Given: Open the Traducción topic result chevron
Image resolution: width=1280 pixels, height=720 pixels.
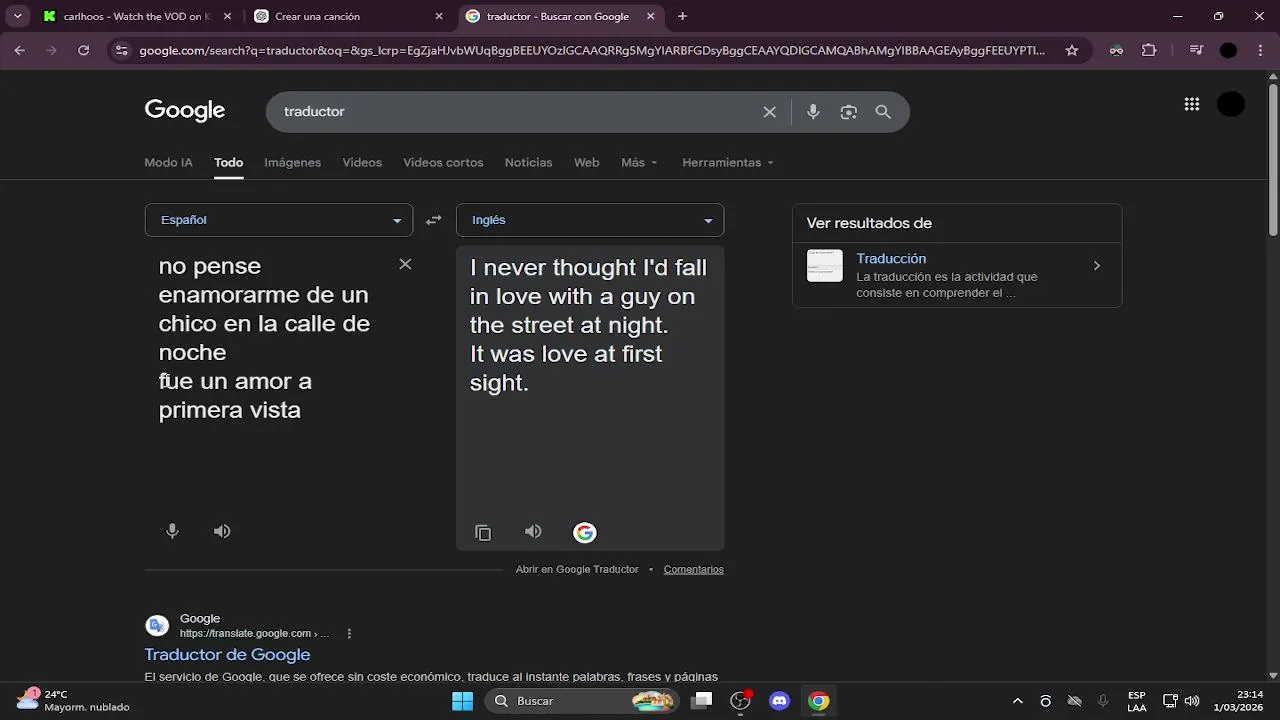Looking at the screenshot, I should [x=1097, y=266].
